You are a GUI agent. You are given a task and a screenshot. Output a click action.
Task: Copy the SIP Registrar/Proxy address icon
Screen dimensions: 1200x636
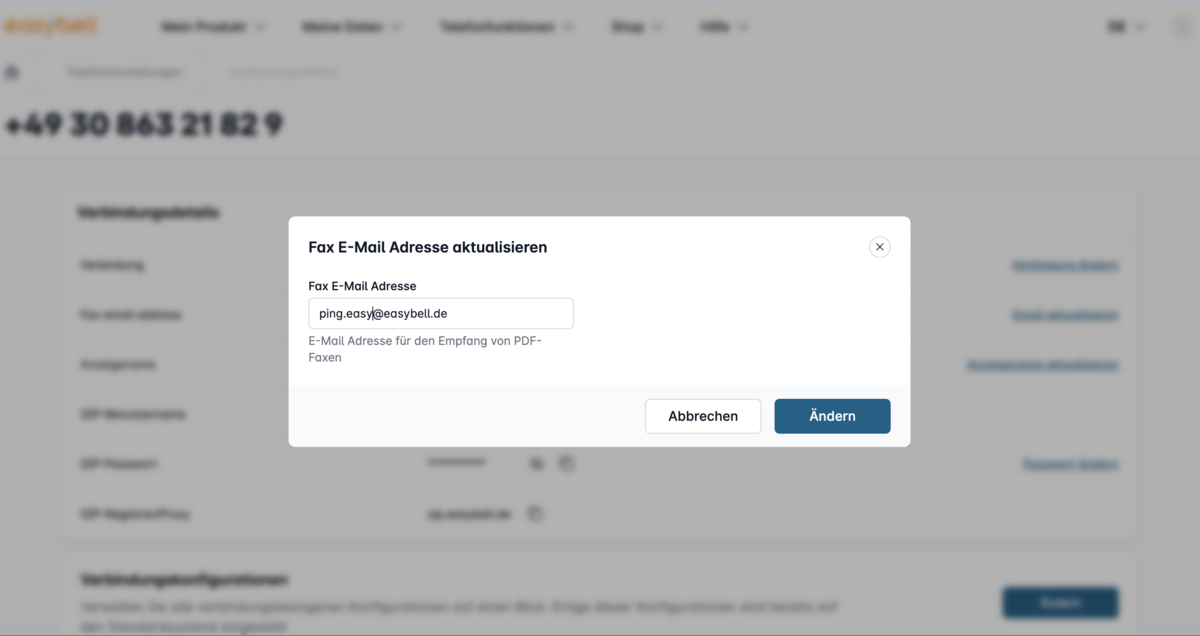pos(535,514)
